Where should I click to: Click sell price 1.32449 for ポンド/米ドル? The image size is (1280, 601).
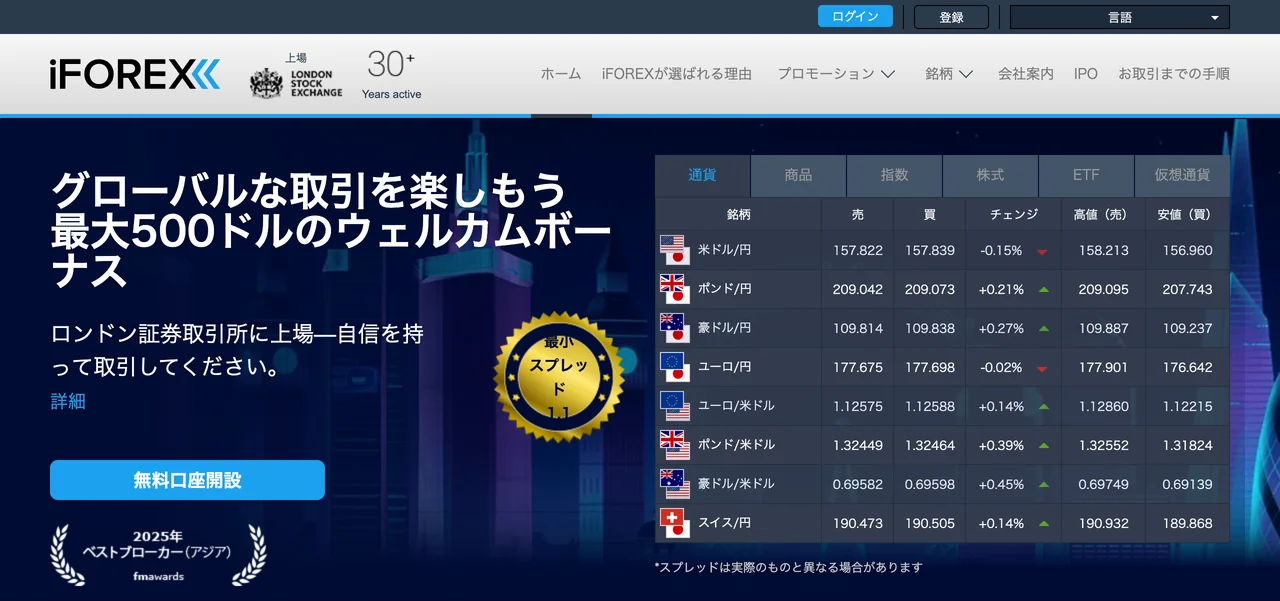pyautogui.click(x=858, y=445)
